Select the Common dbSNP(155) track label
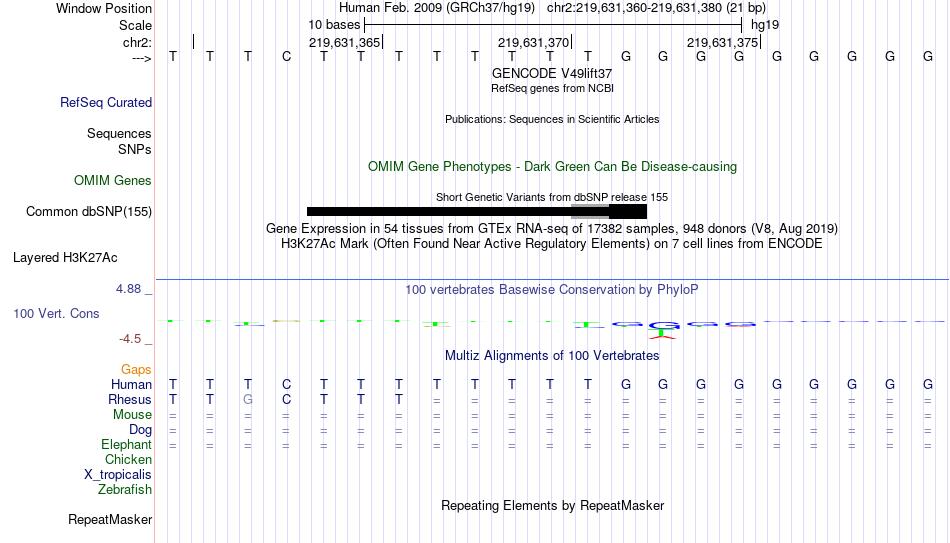The width and height of the screenshot is (950, 543). (x=88, y=212)
